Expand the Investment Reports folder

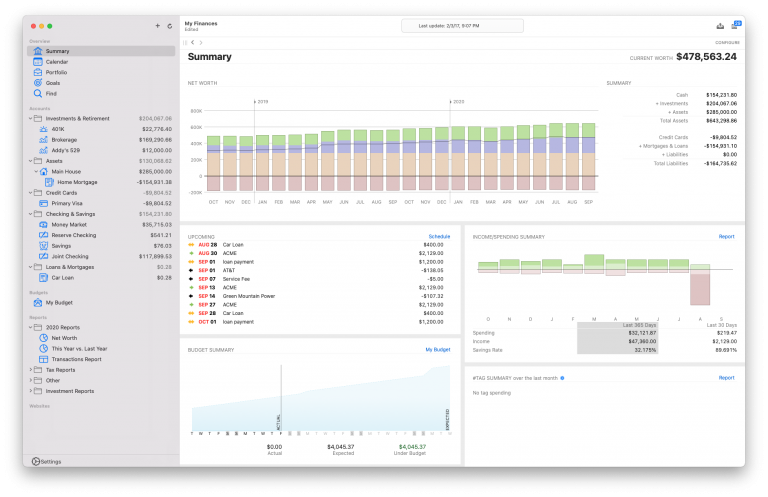coord(30,391)
